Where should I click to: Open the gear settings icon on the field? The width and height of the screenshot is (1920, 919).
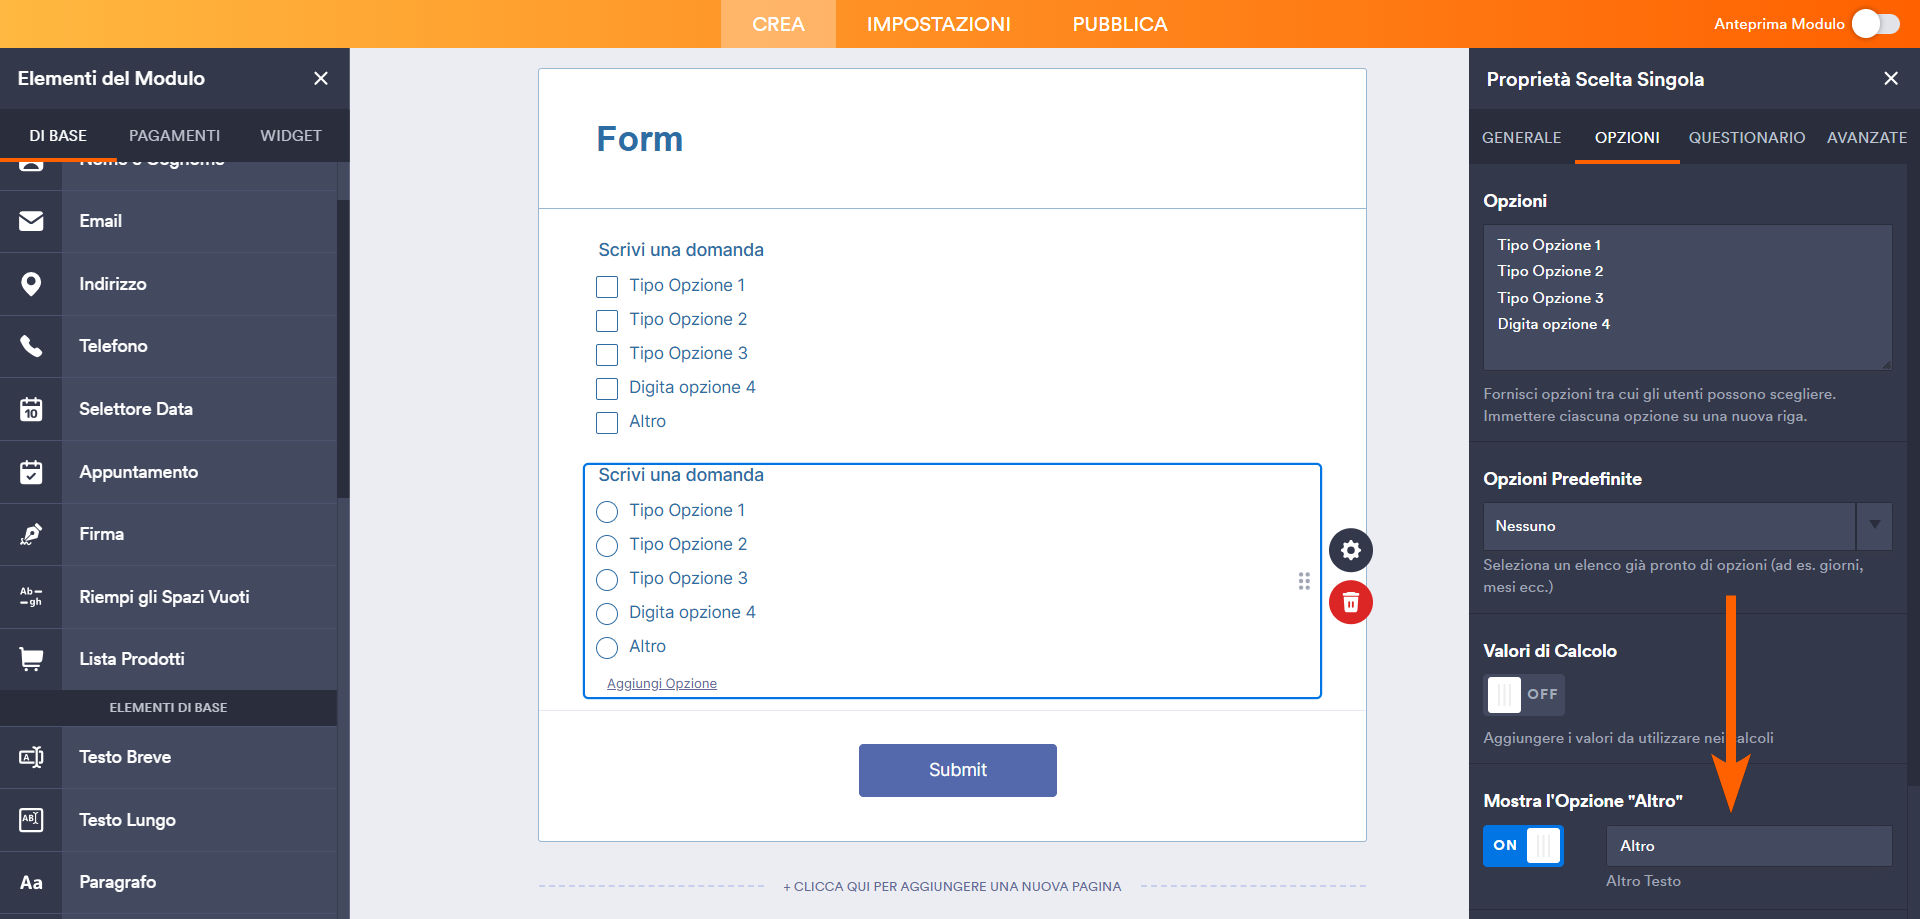point(1351,550)
